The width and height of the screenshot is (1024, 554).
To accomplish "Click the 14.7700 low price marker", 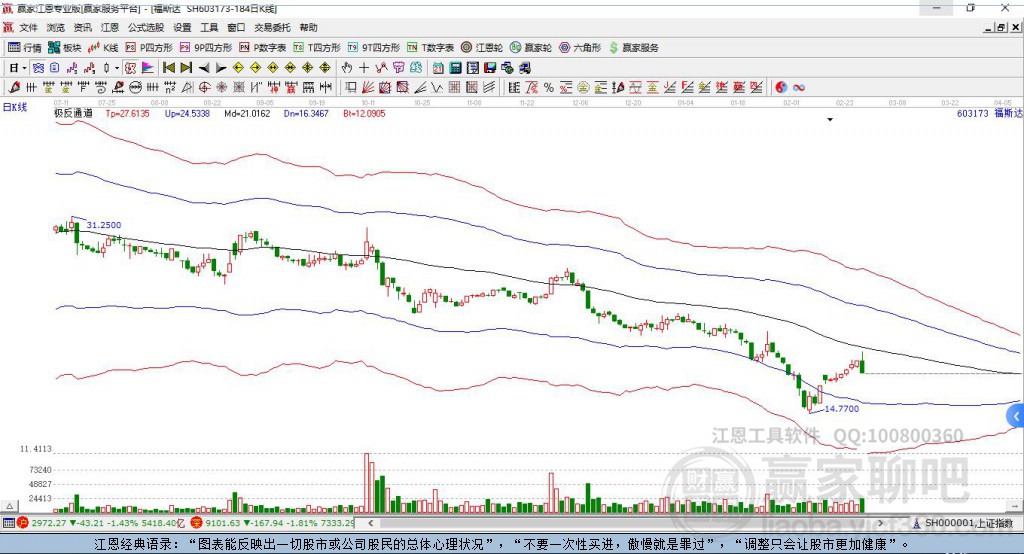I will pyautogui.click(x=842, y=408).
